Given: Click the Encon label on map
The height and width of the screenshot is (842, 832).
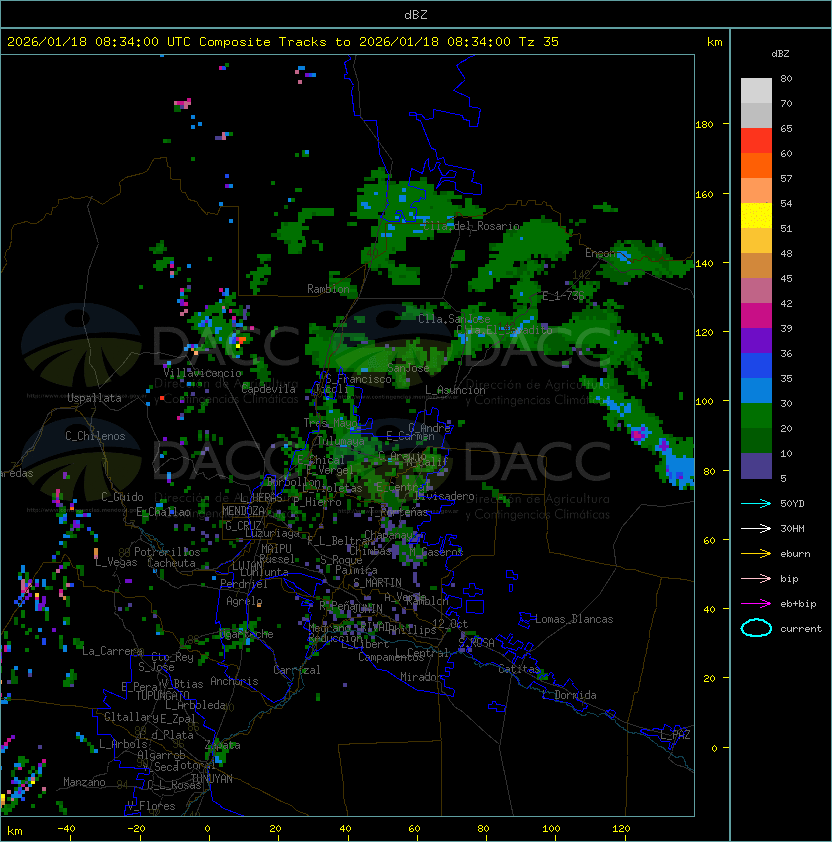Looking at the screenshot, I should coord(600,253).
